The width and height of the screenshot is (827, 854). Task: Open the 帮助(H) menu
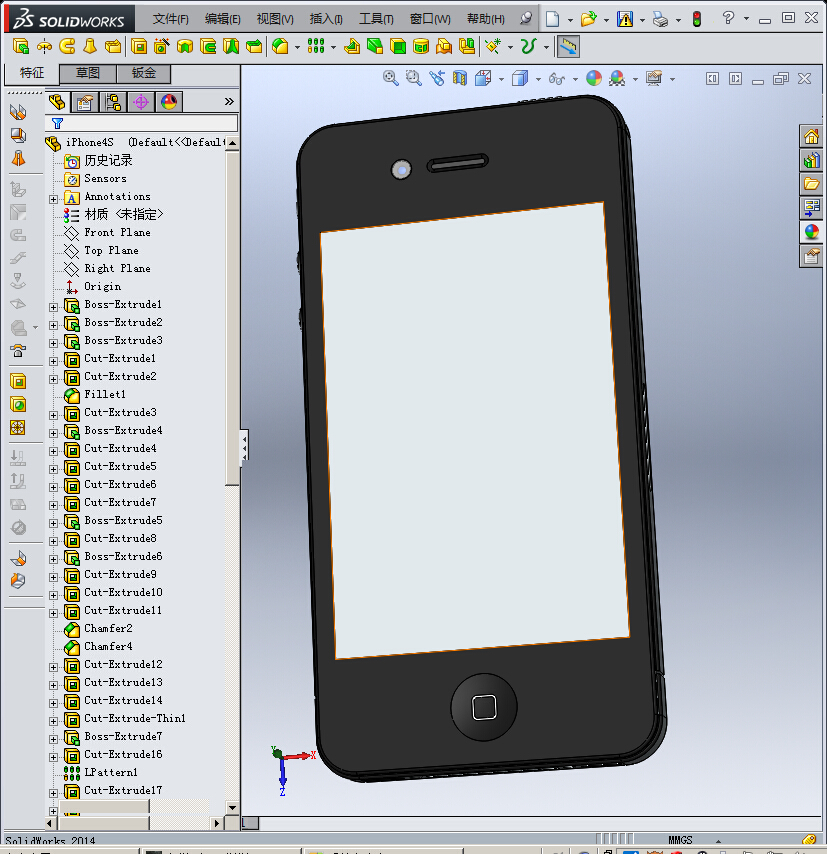pyautogui.click(x=486, y=19)
